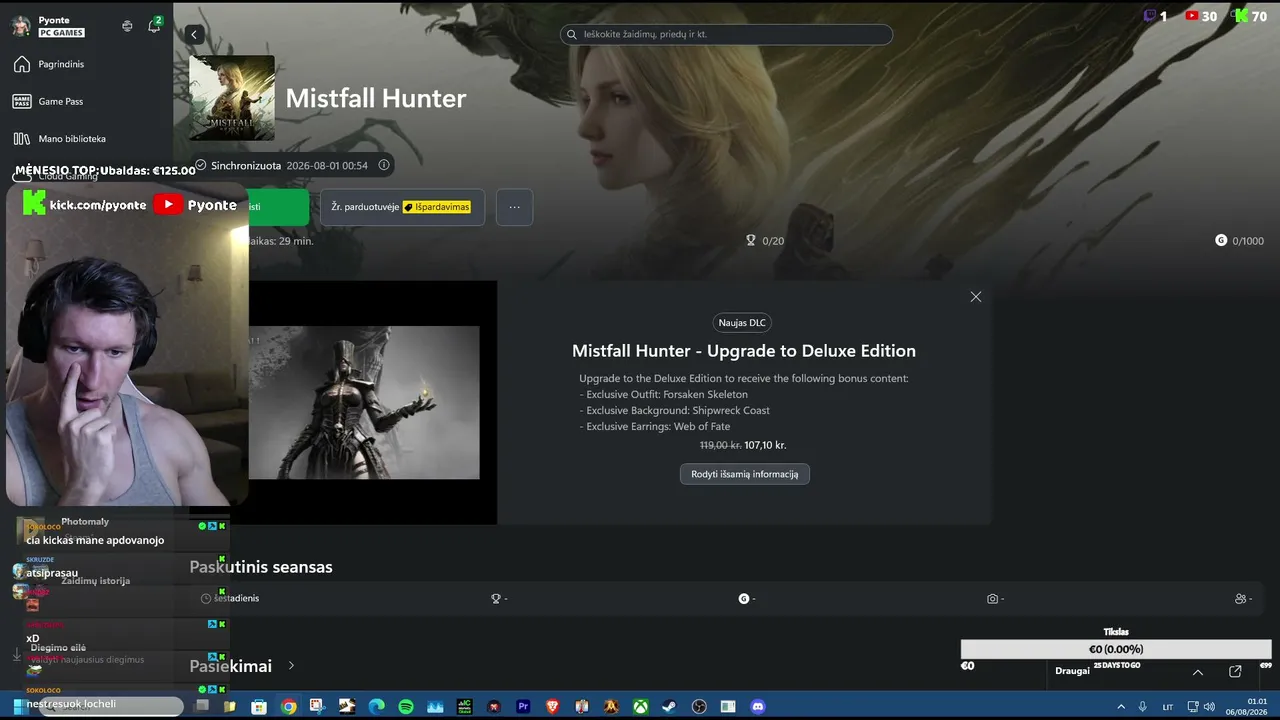This screenshot has width=1280, height=720.
Task: Click the friends icon in last session row
Action: click(1241, 599)
